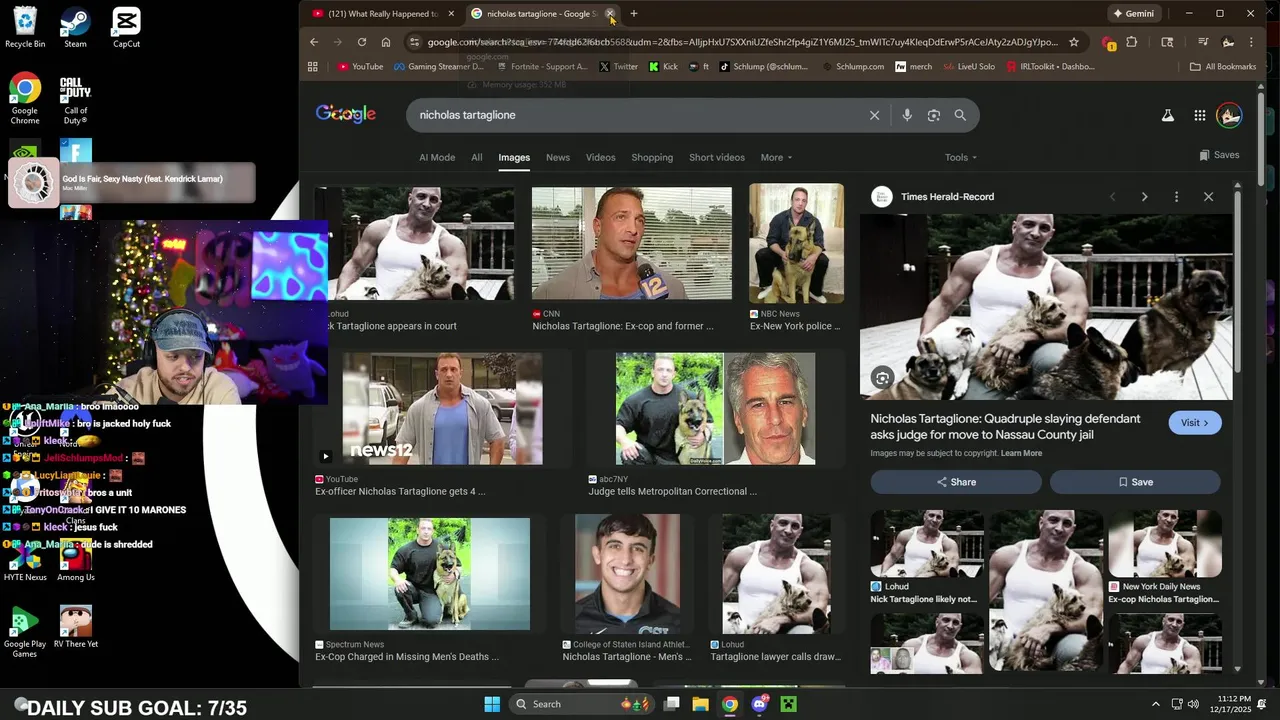Image resolution: width=1280 pixels, height=720 pixels.
Task: Expand the More search filters dropdown
Action: (776, 157)
